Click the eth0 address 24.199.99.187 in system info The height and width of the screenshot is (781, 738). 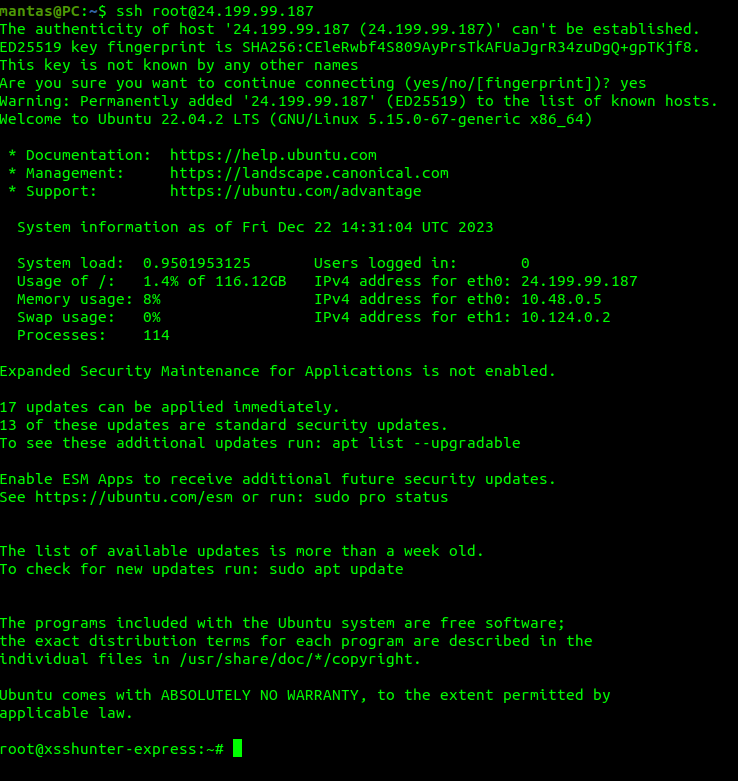[579, 281]
